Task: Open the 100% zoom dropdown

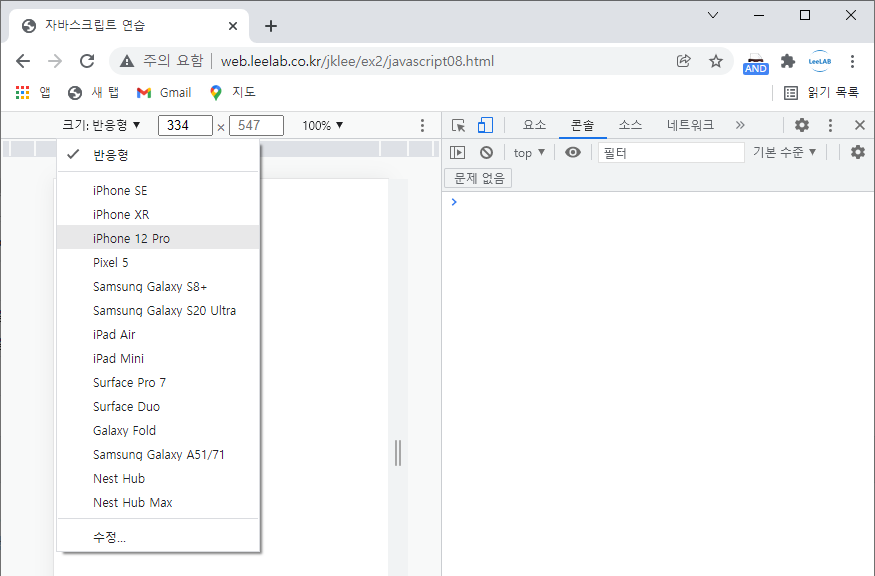Action: click(x=323, y=125)
